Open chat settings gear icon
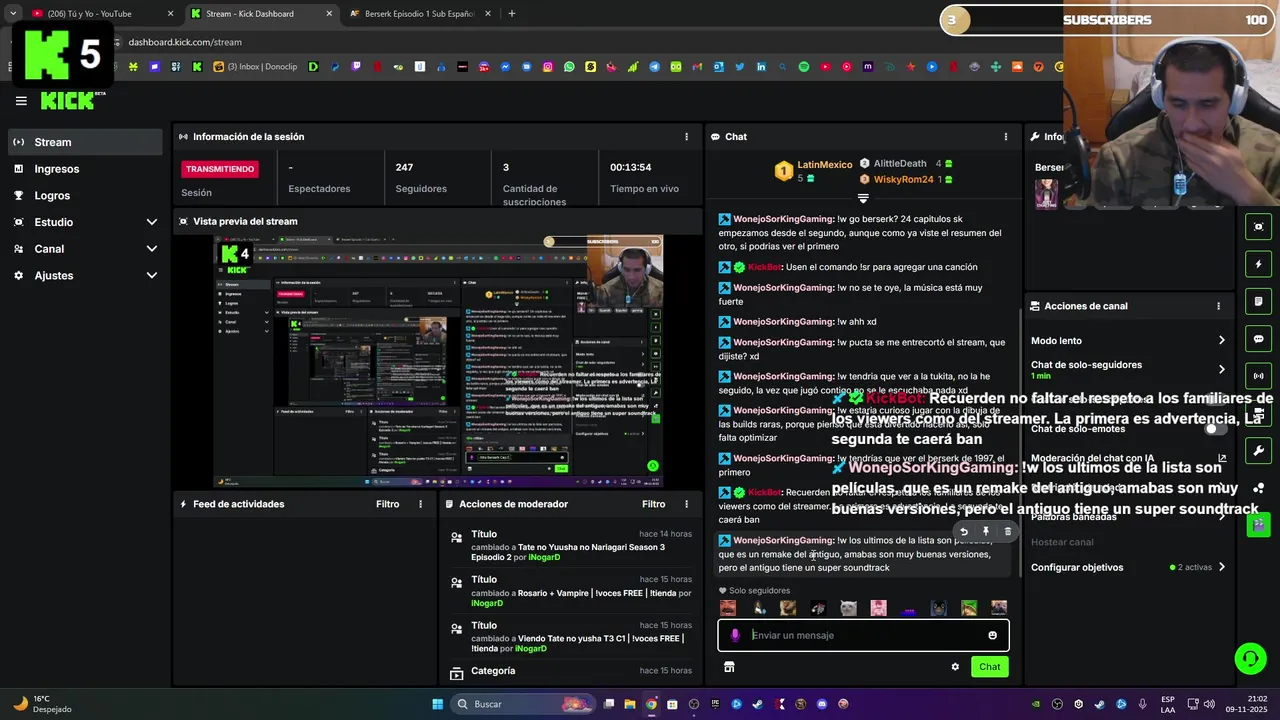 [955, 667]
